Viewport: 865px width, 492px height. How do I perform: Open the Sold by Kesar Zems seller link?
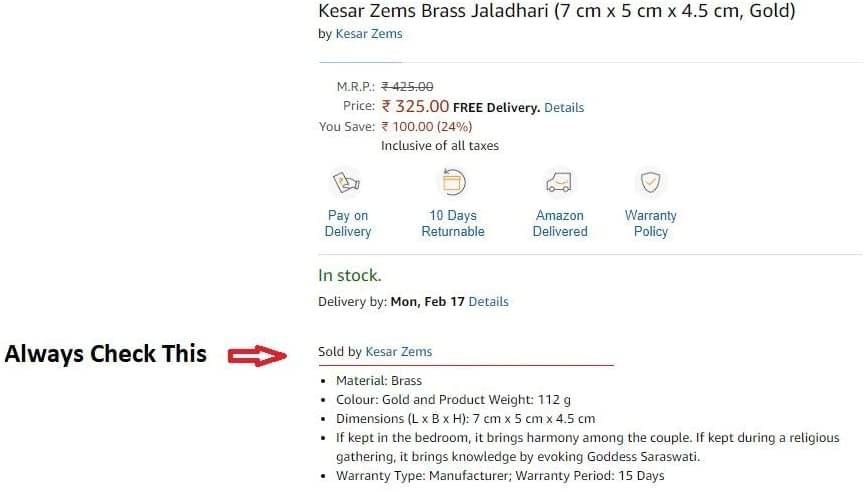pos(398,351)
